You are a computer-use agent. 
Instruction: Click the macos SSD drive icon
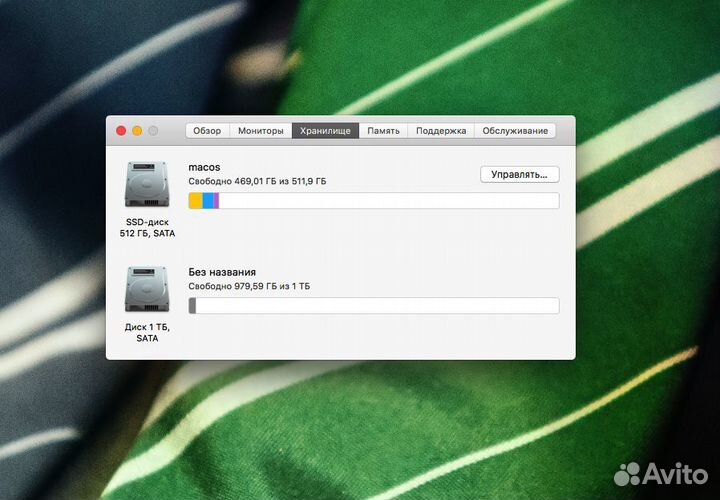coord(147,184)
